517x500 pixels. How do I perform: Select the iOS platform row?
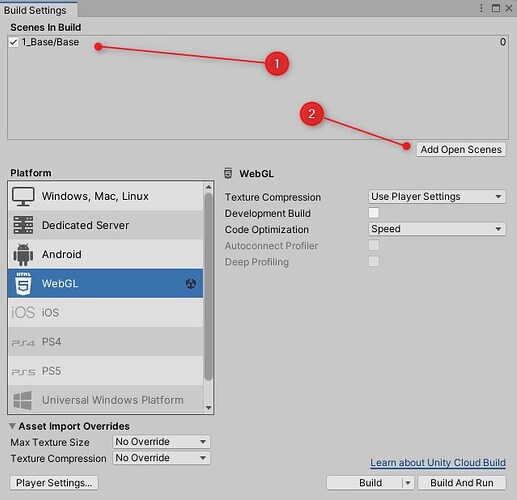click(105, 313)
